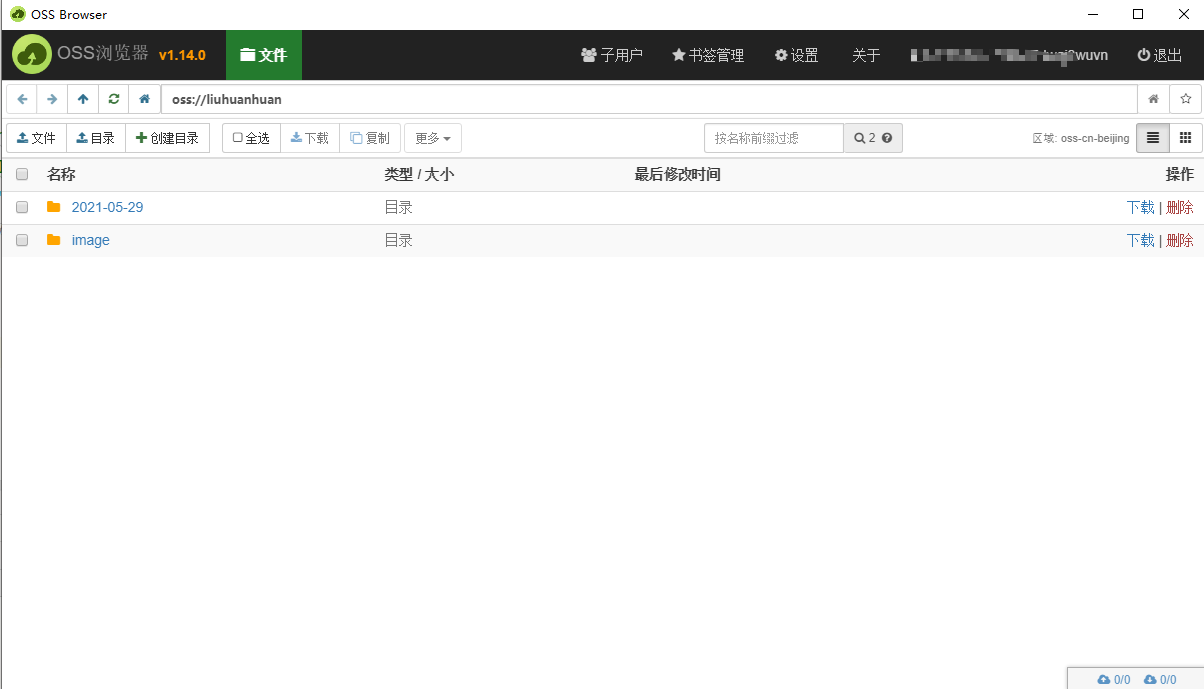Viewport: 1204px width, 689px height.
Task: Focus the name prefix filter field
Action: pyautogui.click(x=774, y=138)
